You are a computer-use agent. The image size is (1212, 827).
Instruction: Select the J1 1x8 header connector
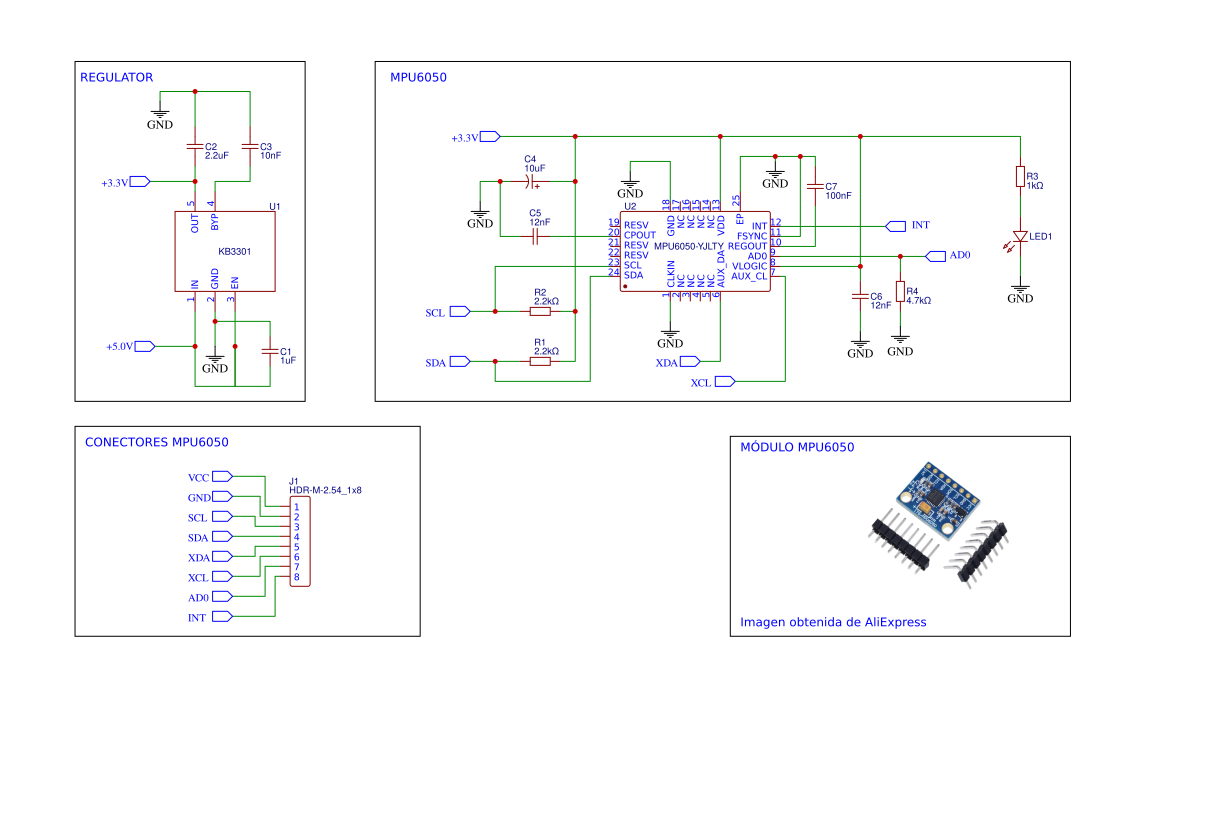click(x=297, y=542)
